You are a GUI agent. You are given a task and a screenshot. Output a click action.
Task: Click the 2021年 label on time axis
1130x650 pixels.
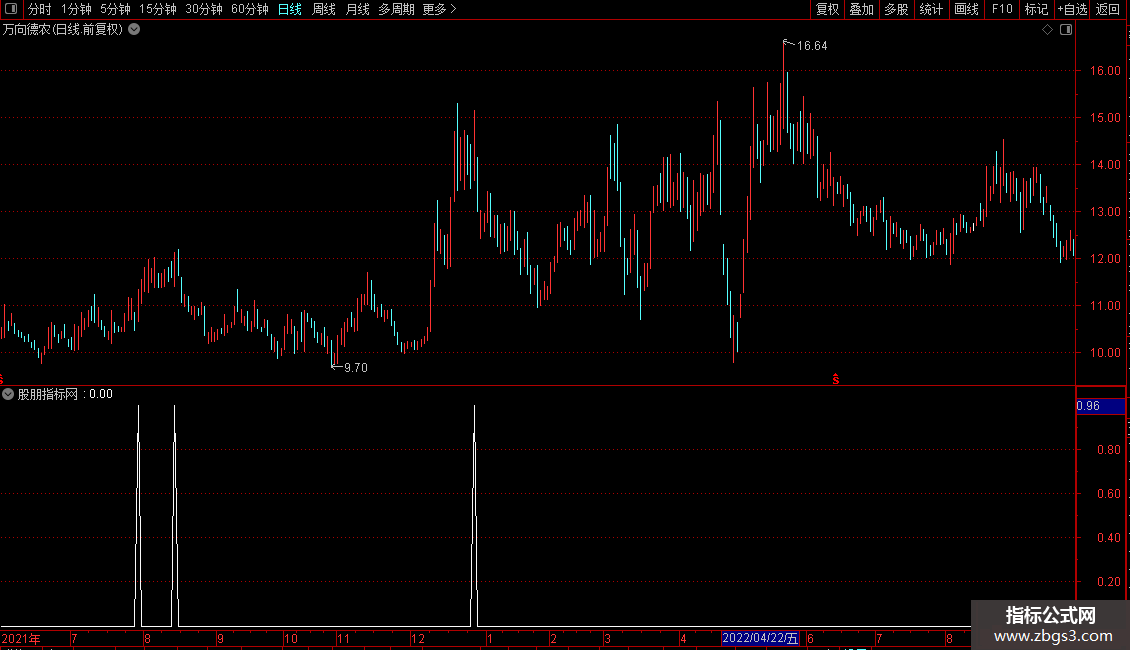(x=21, y=639)
